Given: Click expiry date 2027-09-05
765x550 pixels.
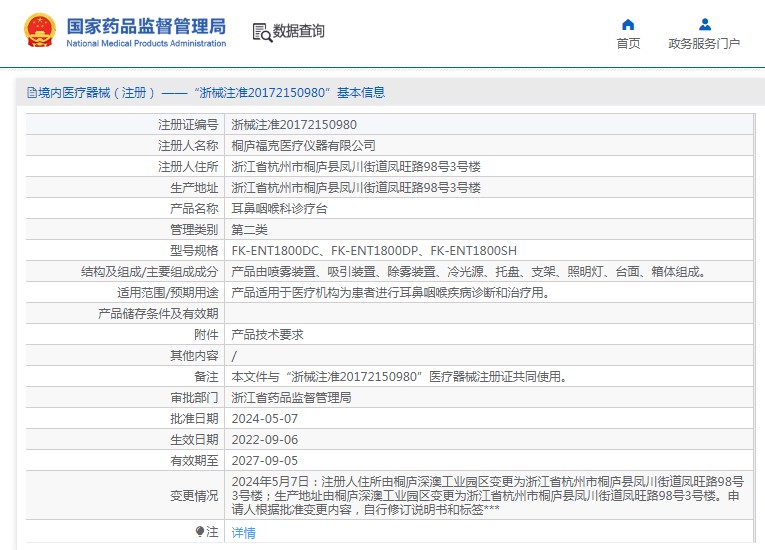Looking at the screenshot, I should (x=264, y=460).
